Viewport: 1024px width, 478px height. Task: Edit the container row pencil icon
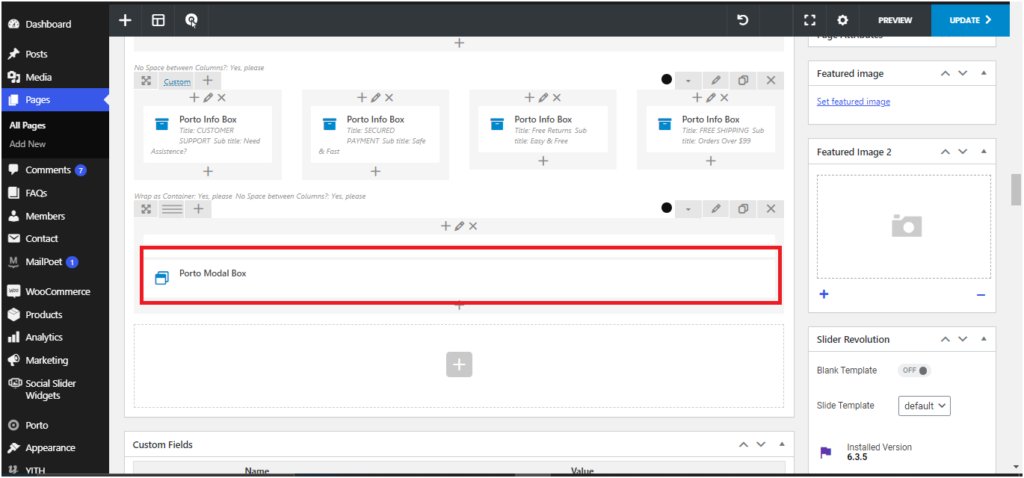pos(716,209)
